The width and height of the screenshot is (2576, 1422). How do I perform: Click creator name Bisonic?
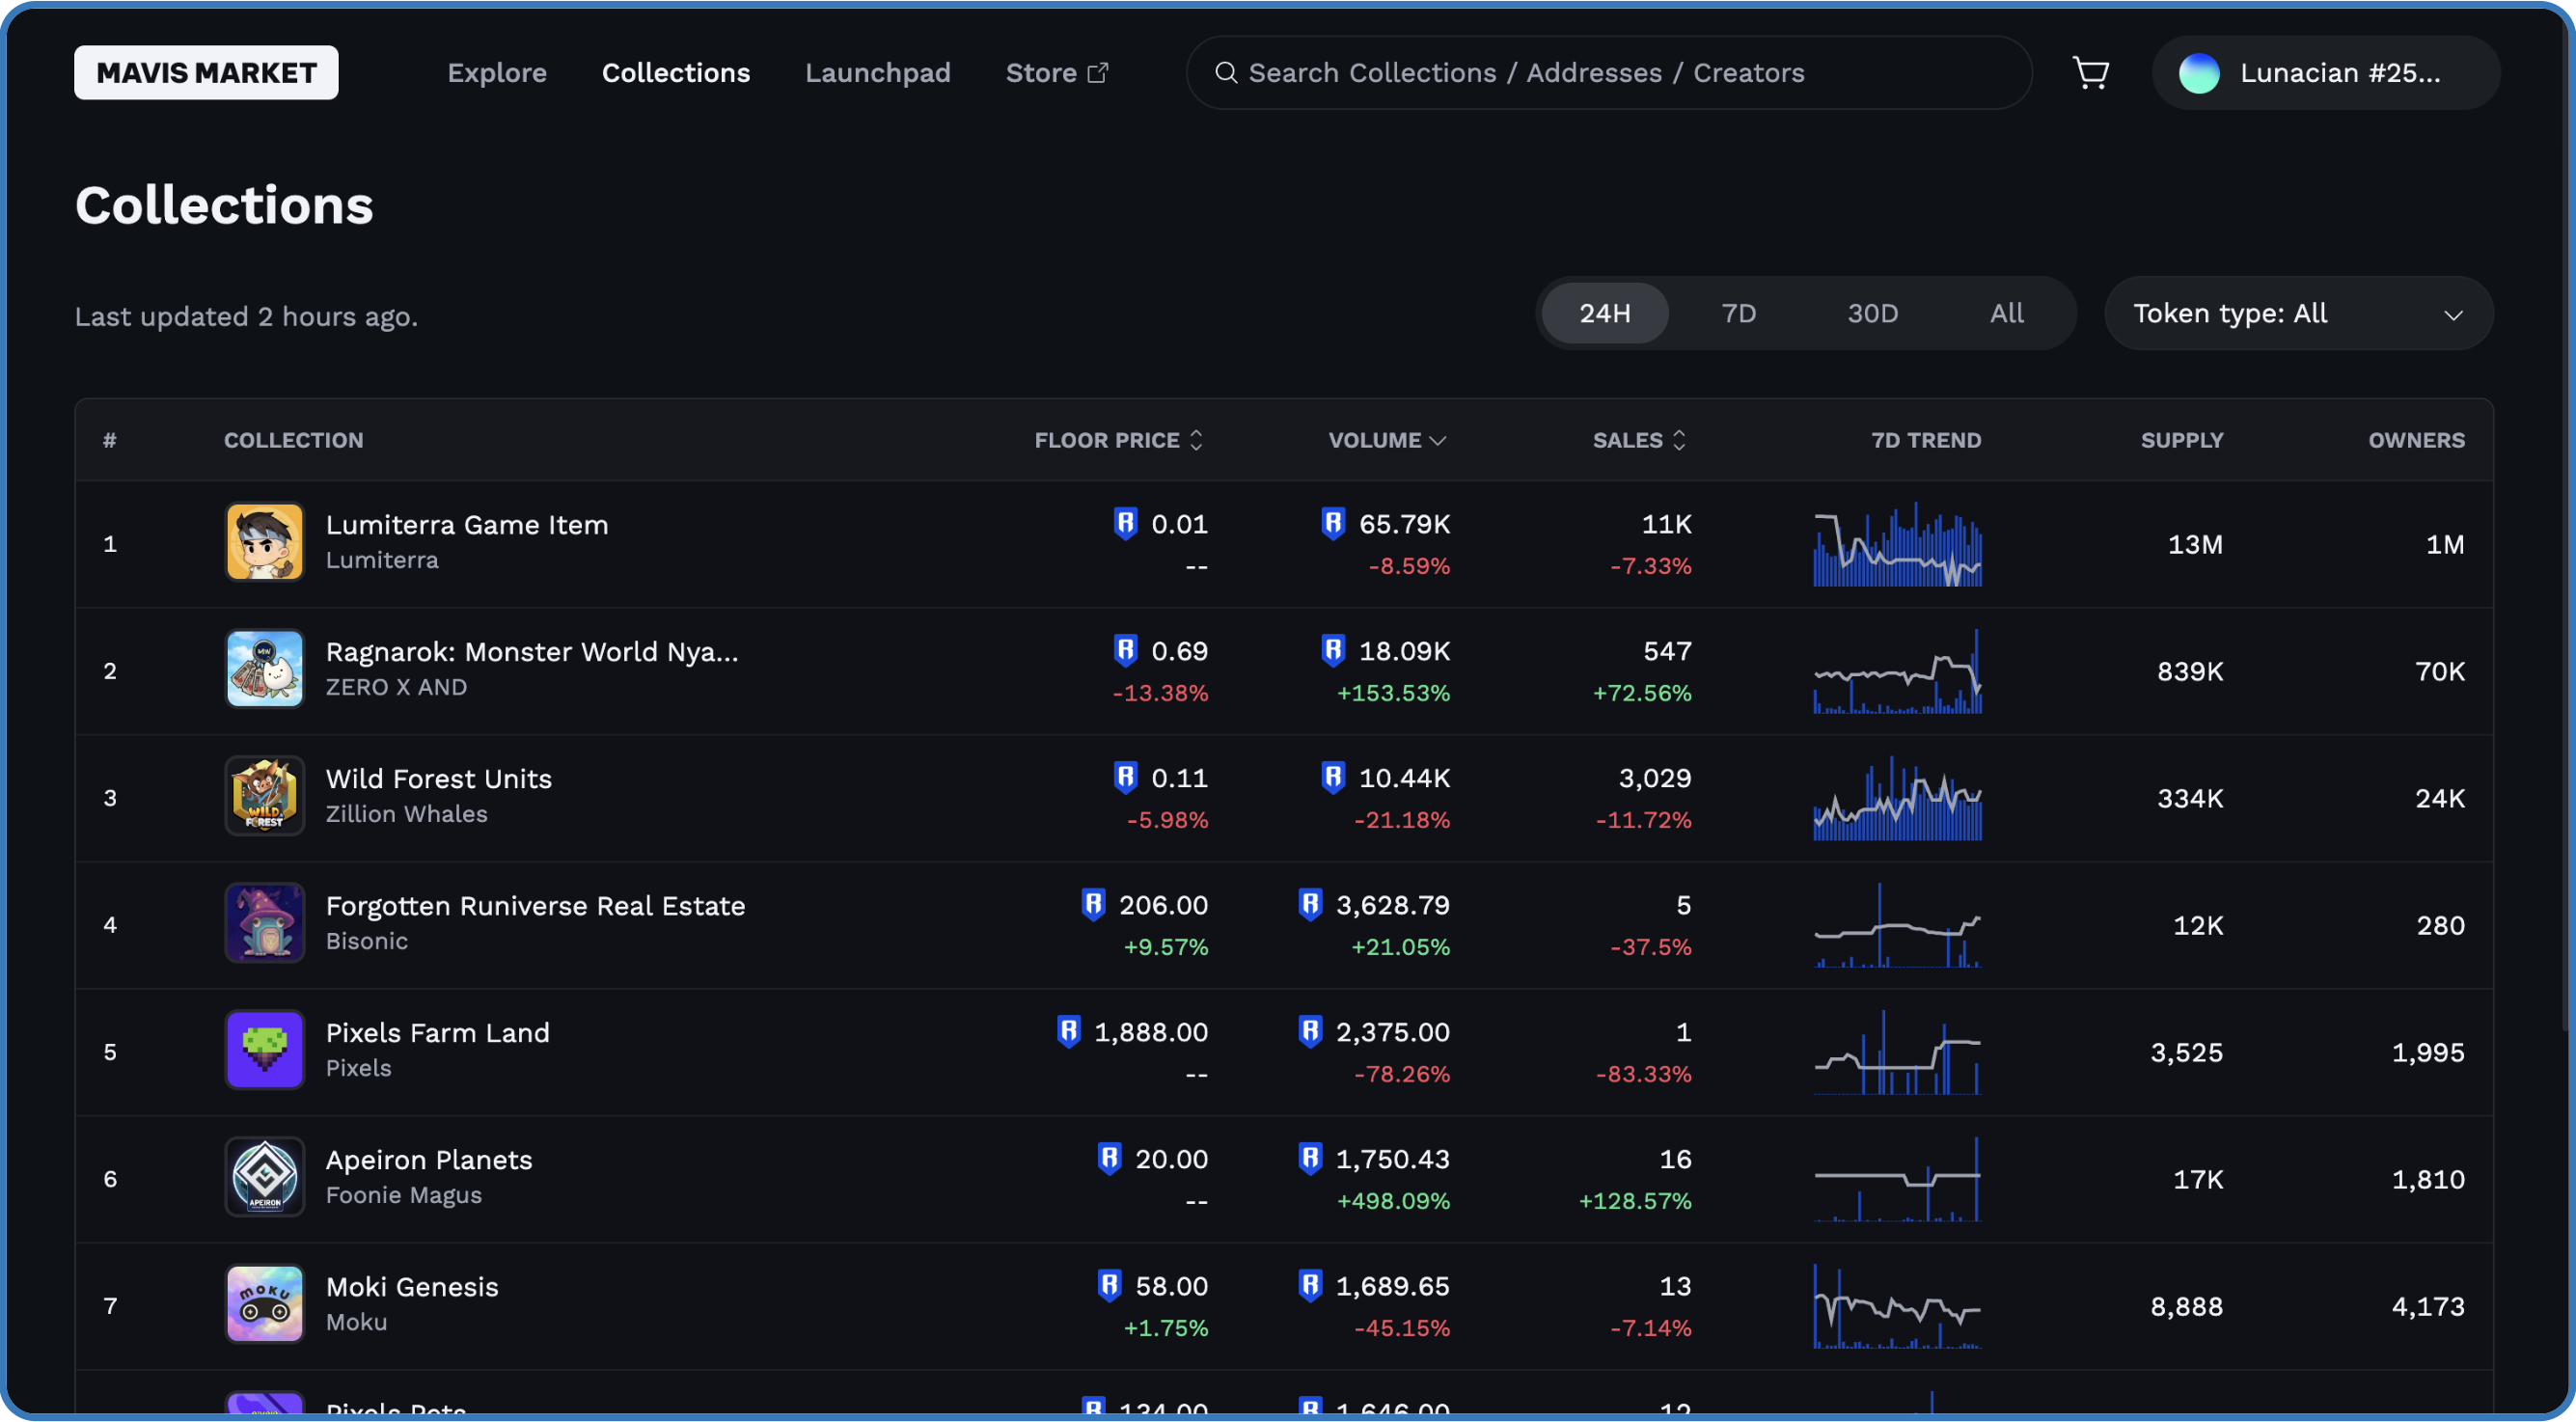(x=367, y=941)
